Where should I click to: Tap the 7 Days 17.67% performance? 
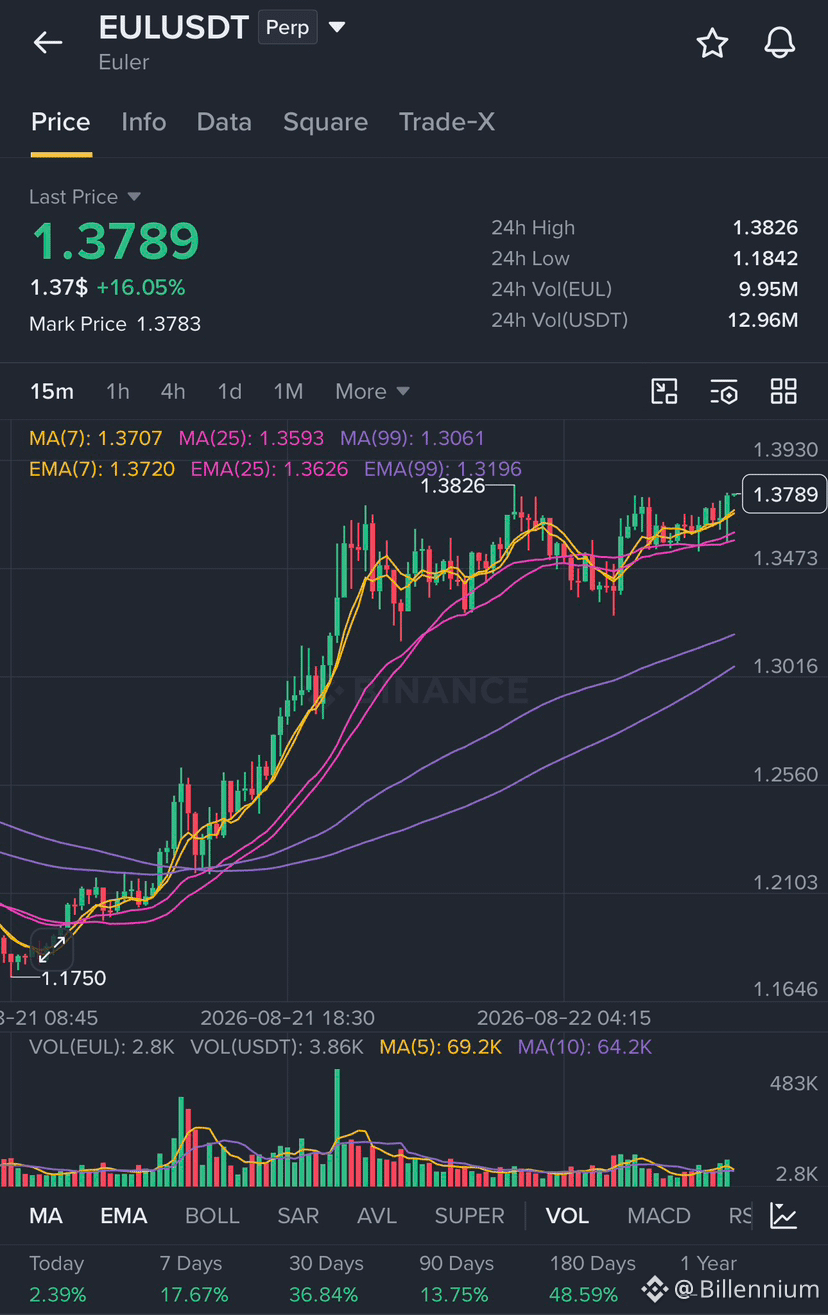click(x=194, y=1279)
